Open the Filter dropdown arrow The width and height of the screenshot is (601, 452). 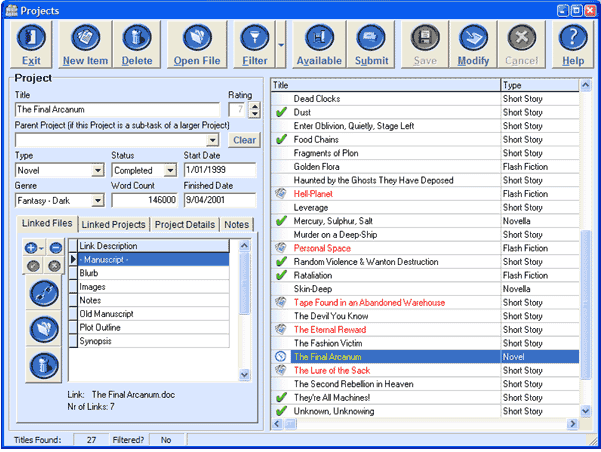pos(281,45)
